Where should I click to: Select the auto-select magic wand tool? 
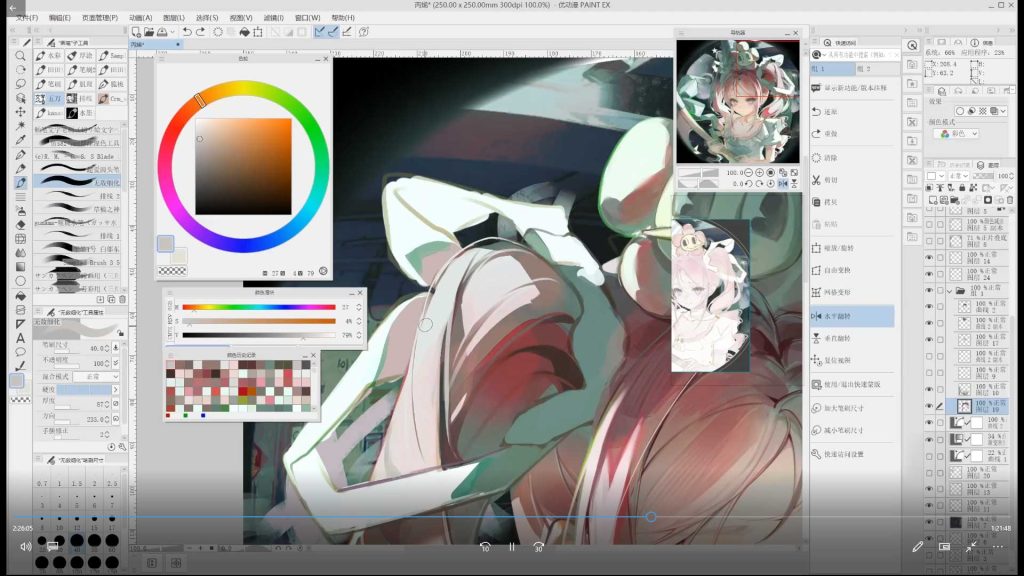pyautogui.click(x=20, y=126)
